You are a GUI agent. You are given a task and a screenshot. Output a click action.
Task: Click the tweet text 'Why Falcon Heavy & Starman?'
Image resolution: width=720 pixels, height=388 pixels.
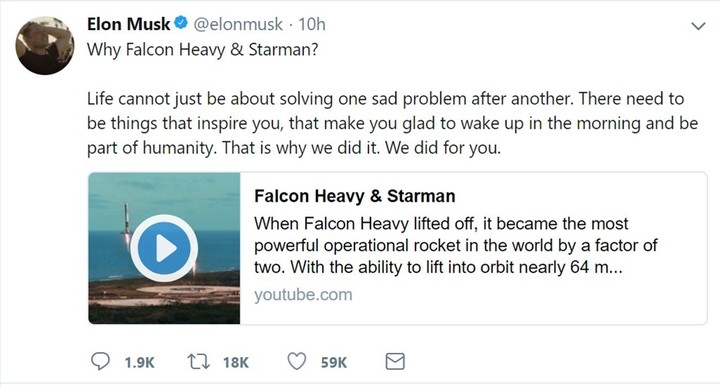202,50
